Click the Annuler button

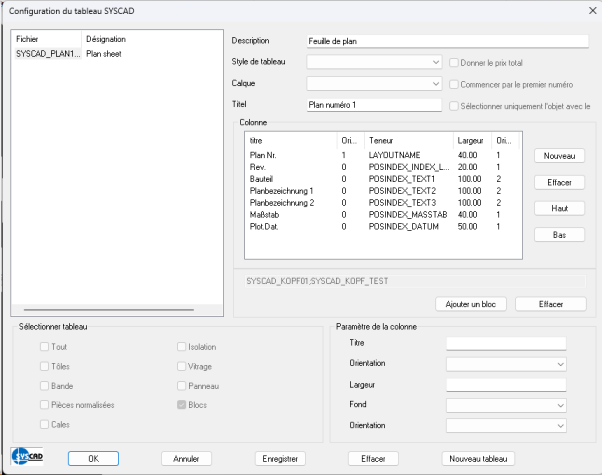click(x=186, y=458)
